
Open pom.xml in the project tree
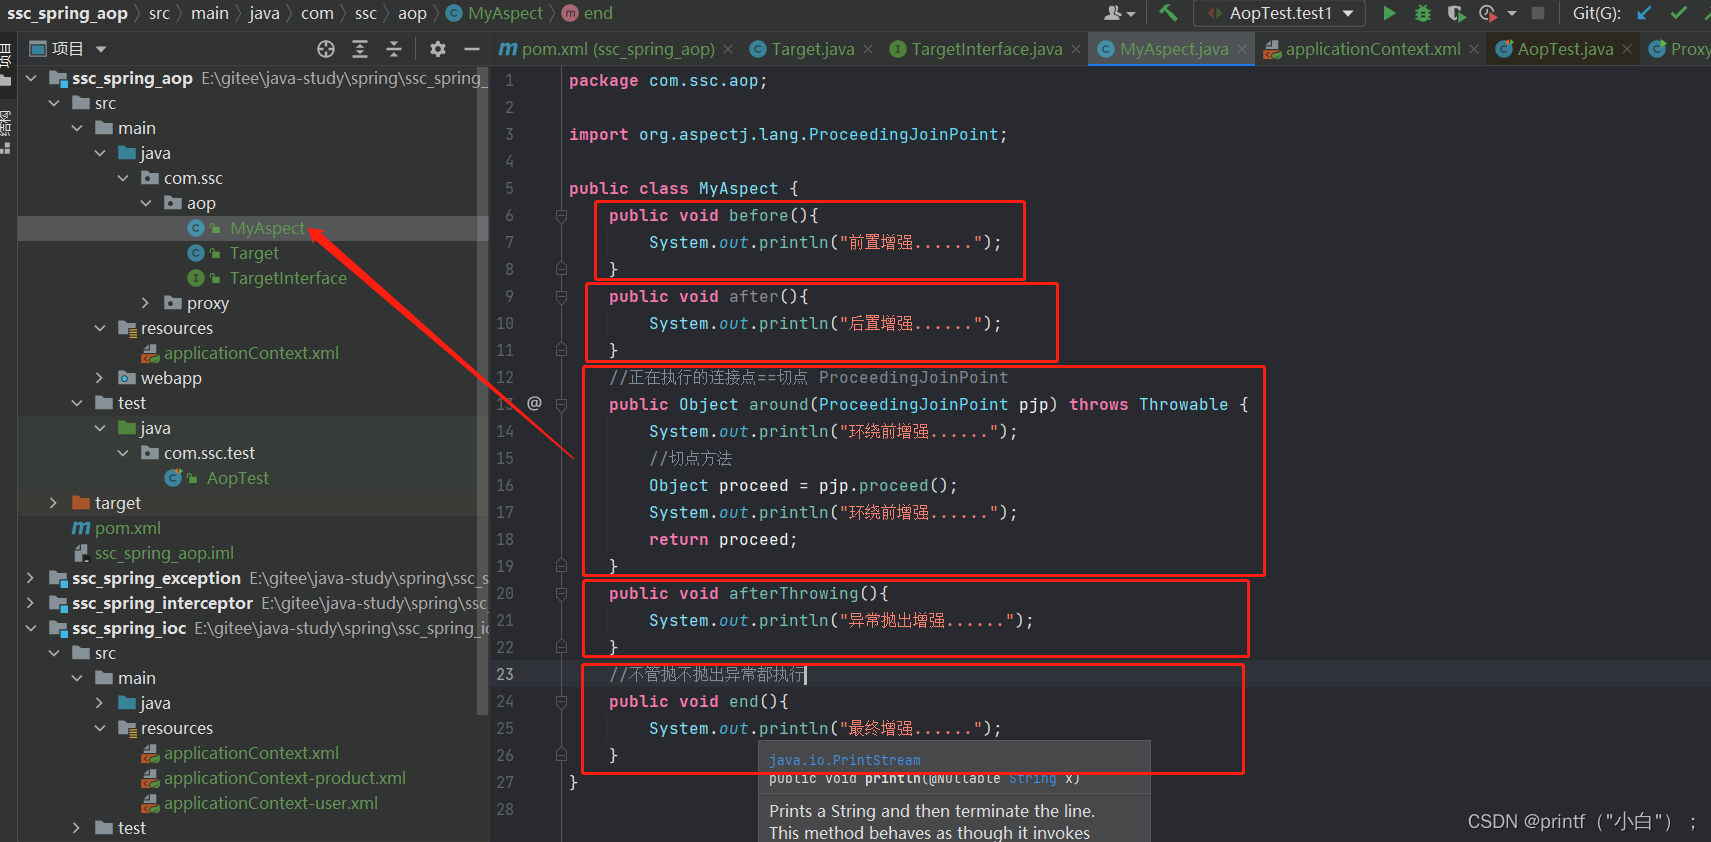pyautogui.click(x=127, y=528)
